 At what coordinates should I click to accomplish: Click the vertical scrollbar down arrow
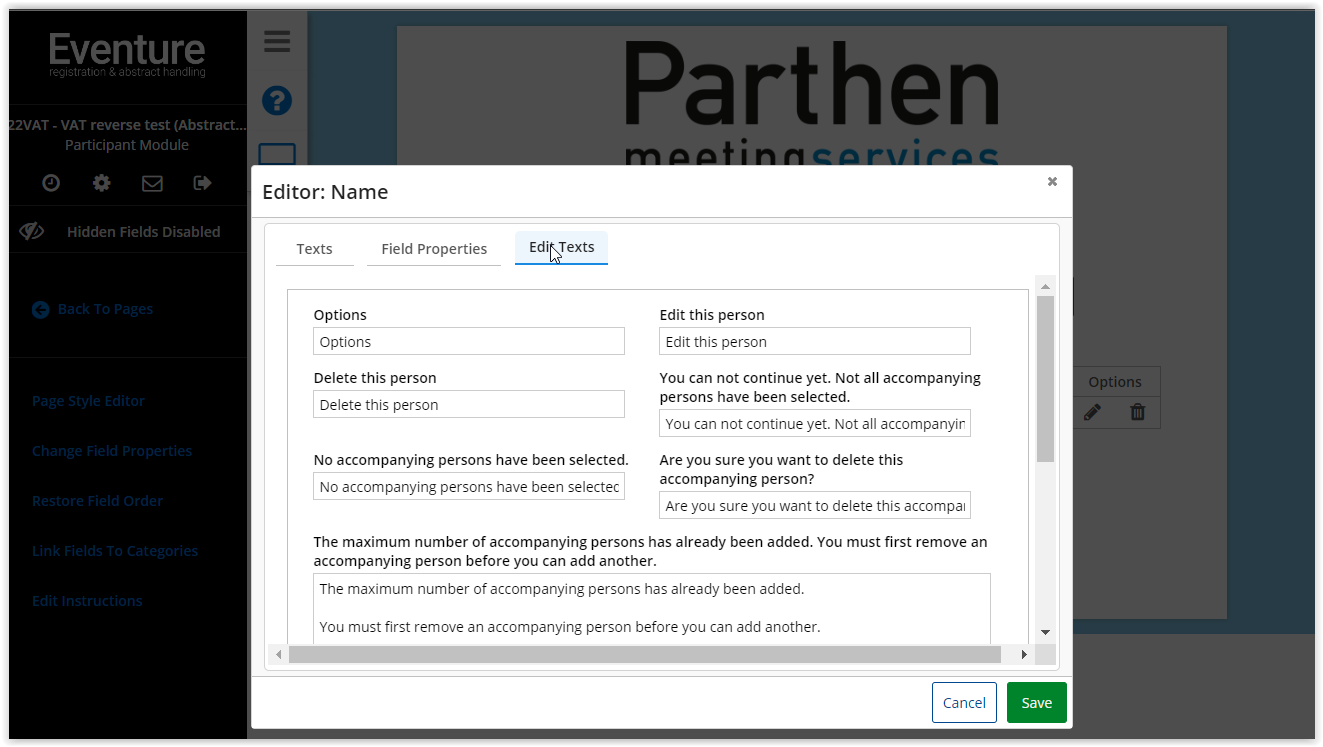tap(1045, 632)
